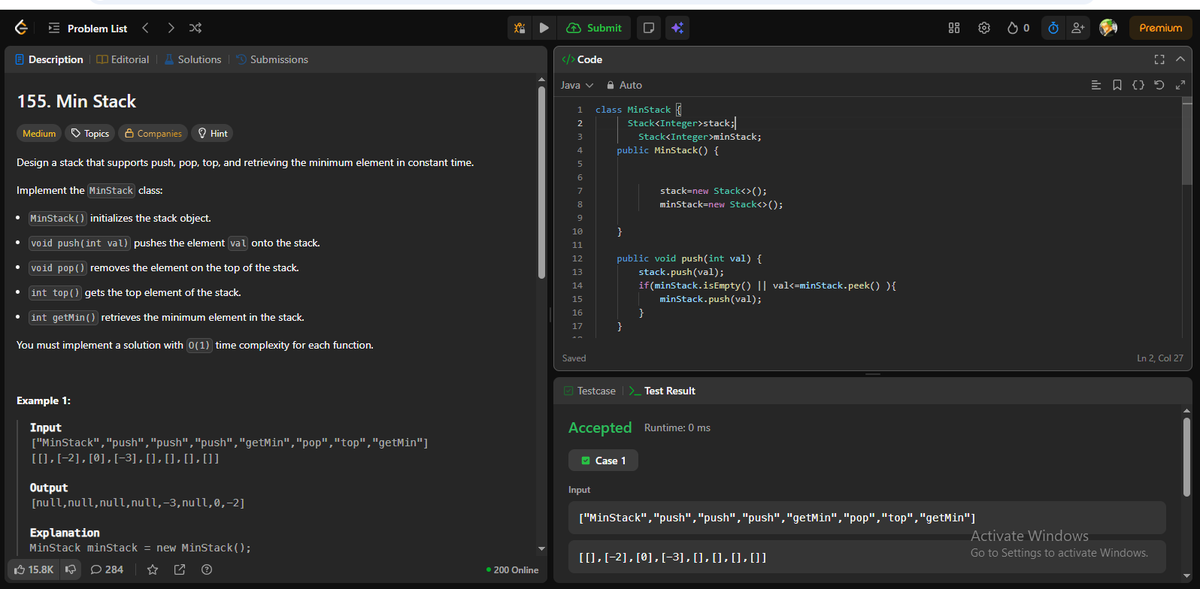
Task: Go to the previous problem arrow
Action: point(145,28)
